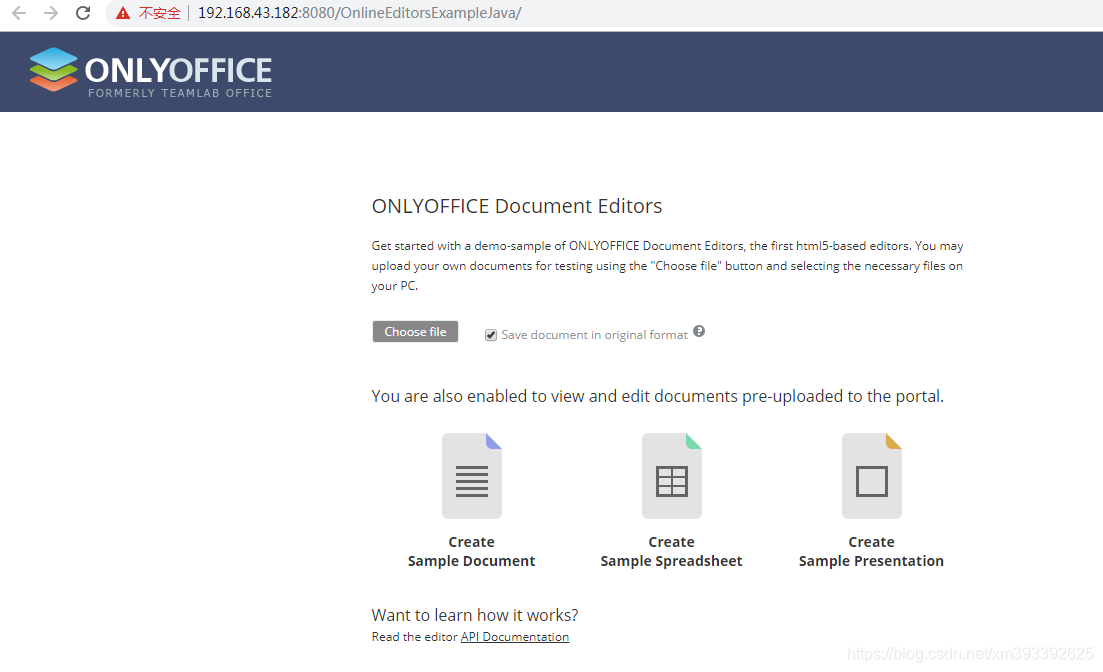Click the 'You are also enabled to view' sentence
The width and height of the screenshot is (1103, 672).
coord(658,396)
